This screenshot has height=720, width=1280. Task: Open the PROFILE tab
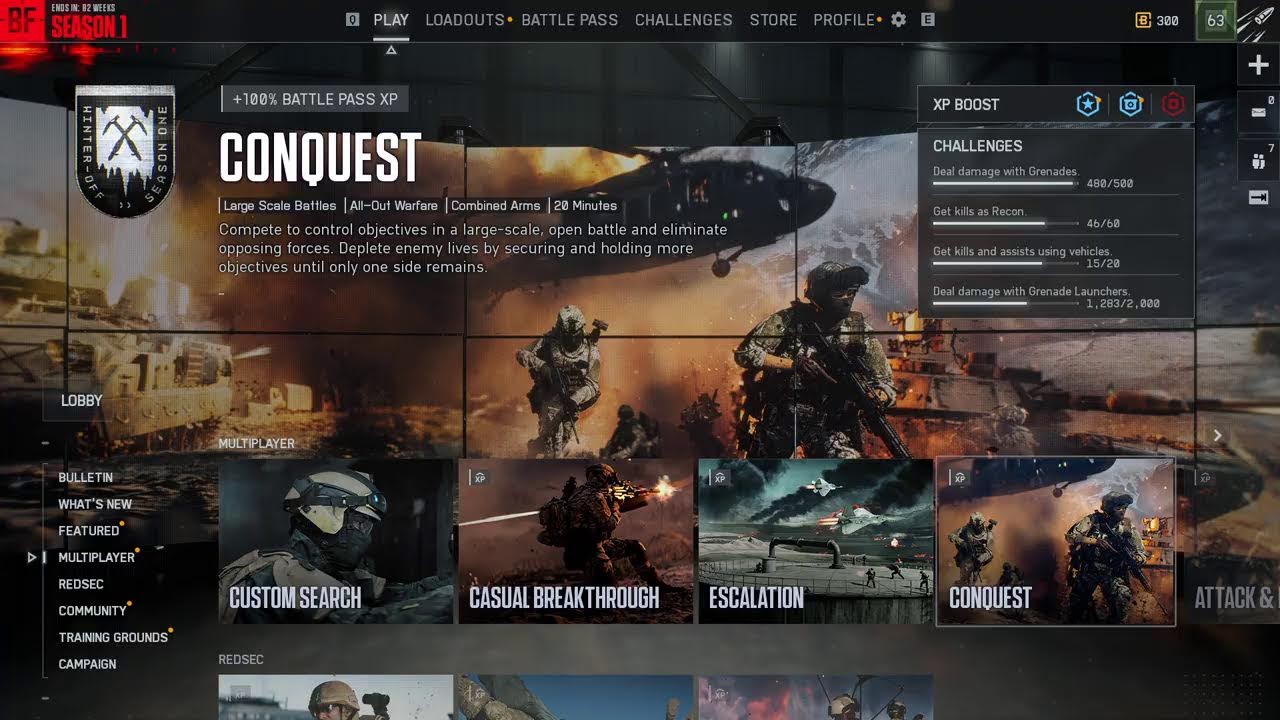pyautogui.click(x=844, y=20)
